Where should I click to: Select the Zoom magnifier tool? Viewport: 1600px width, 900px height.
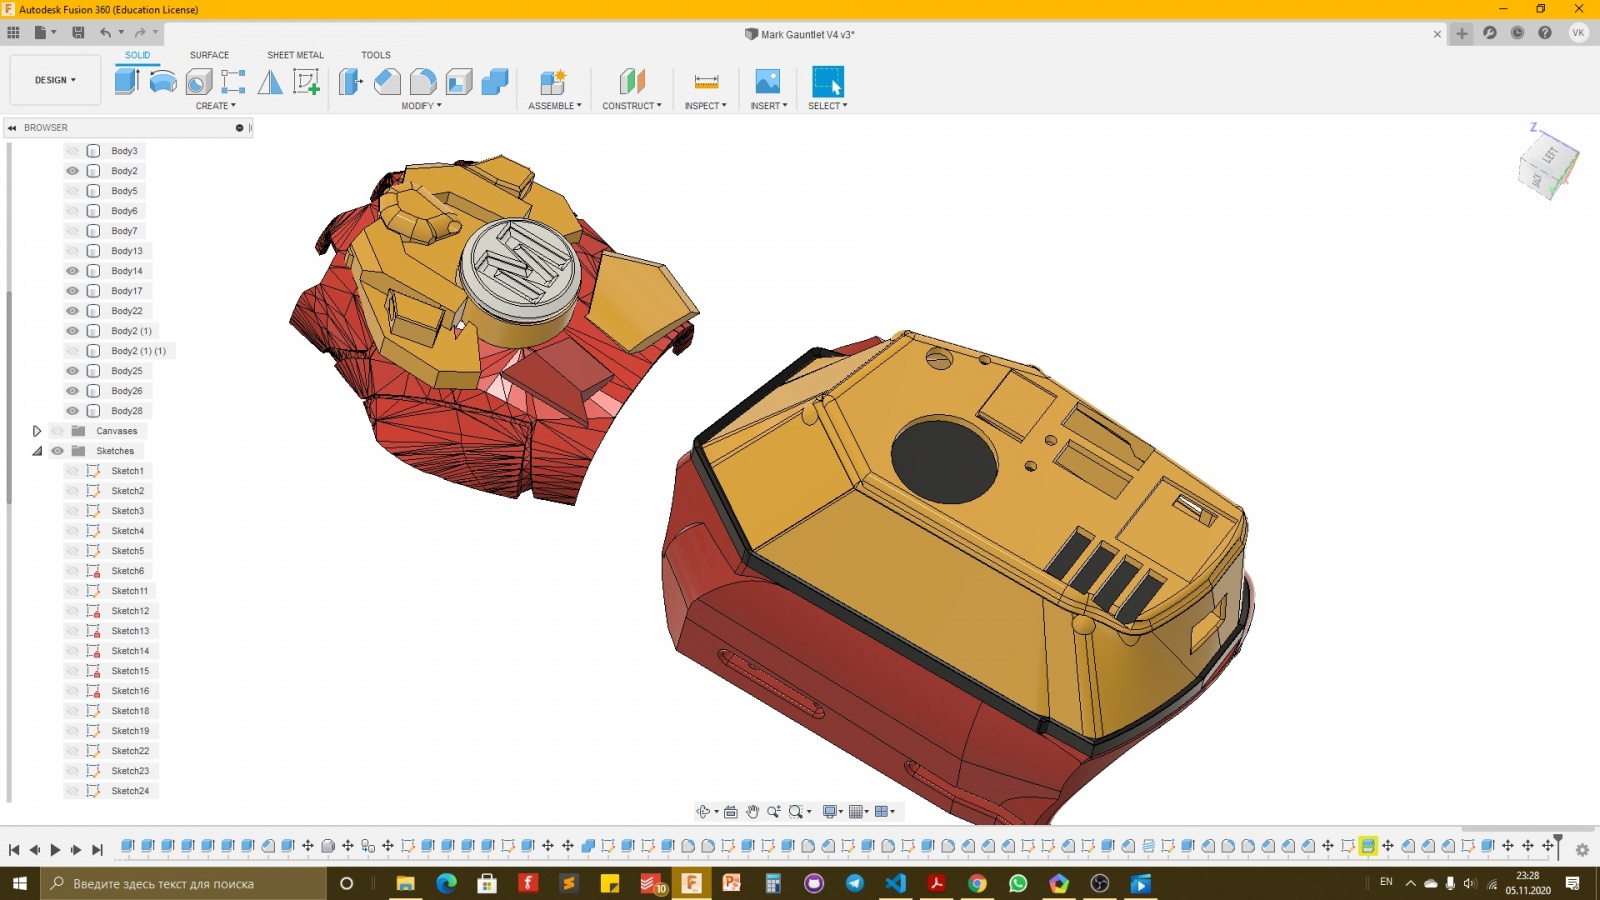774,812
